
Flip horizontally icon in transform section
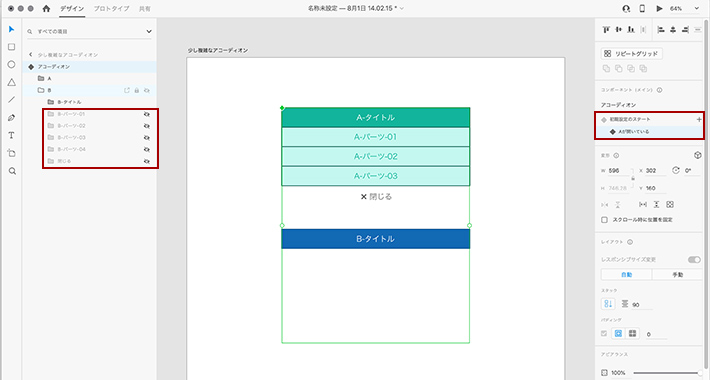[605, 205]
